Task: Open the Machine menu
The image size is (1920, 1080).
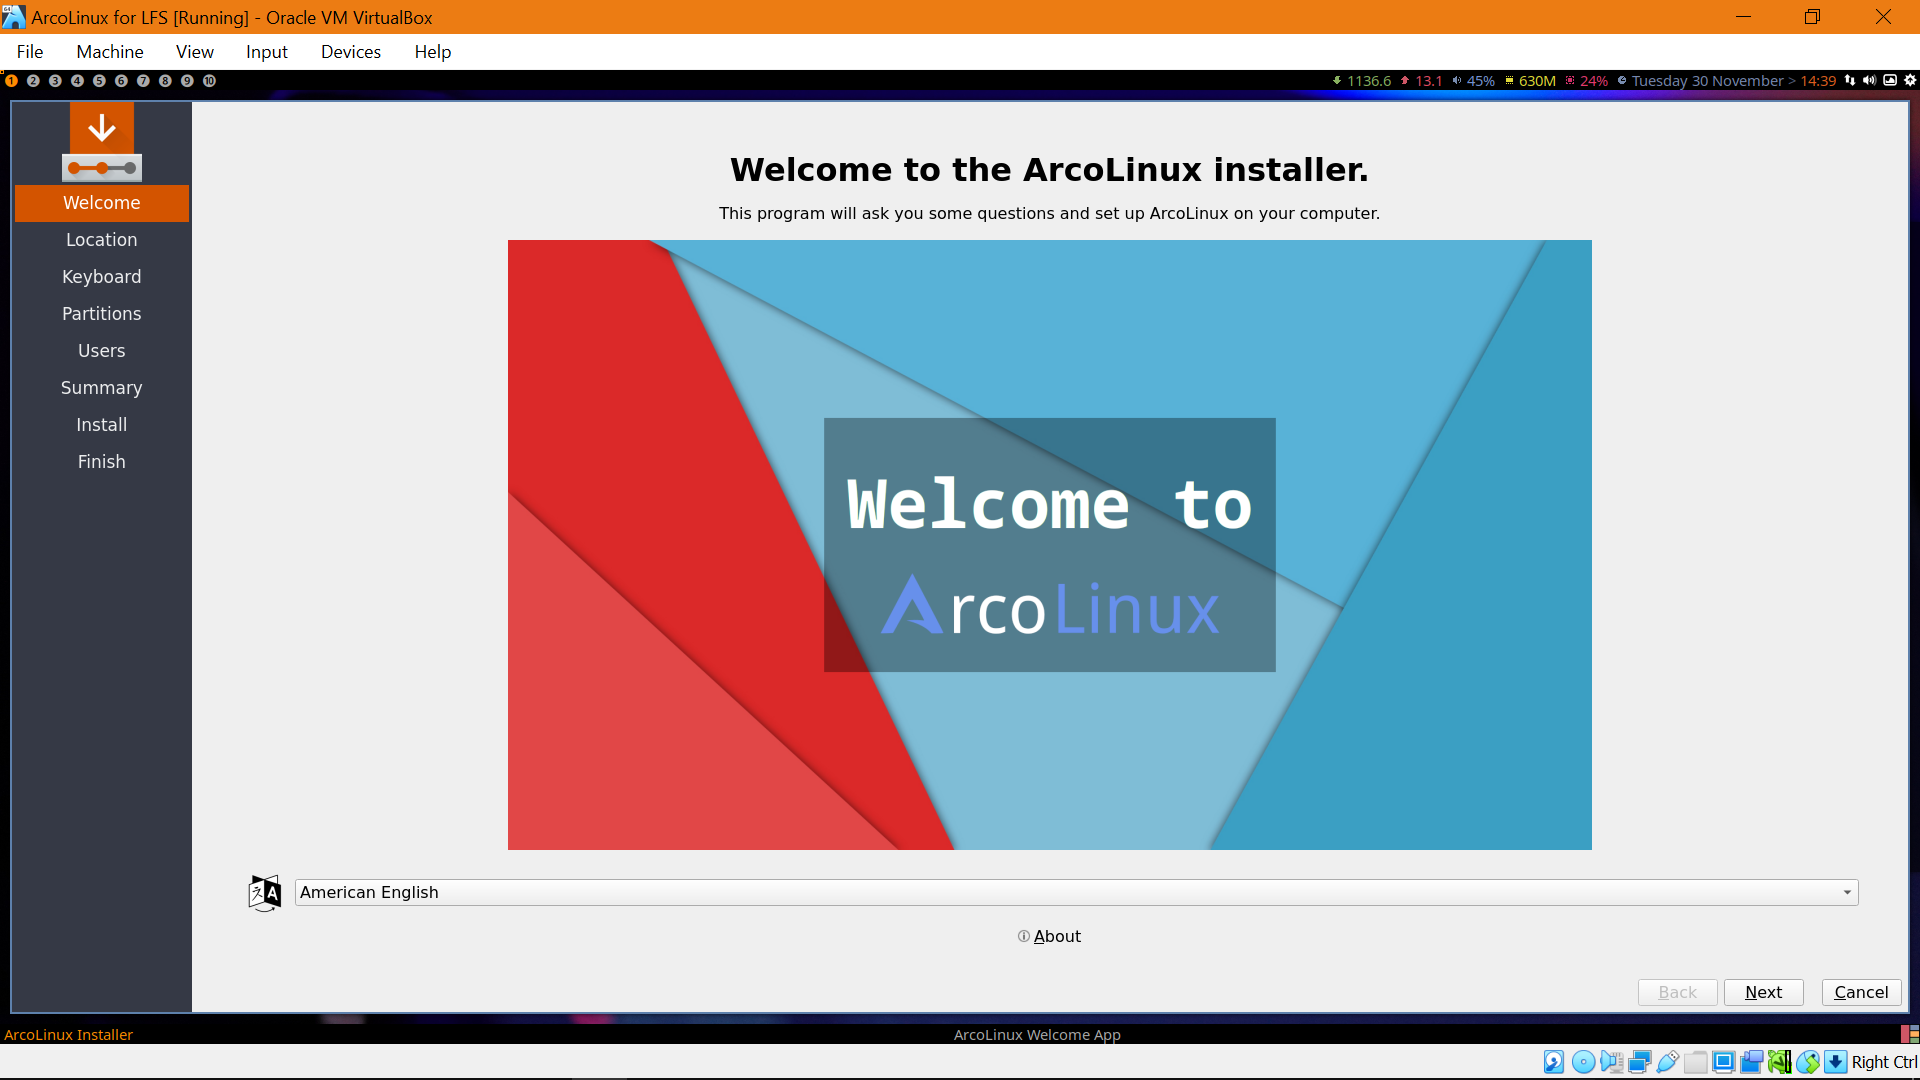Action: 110,52
